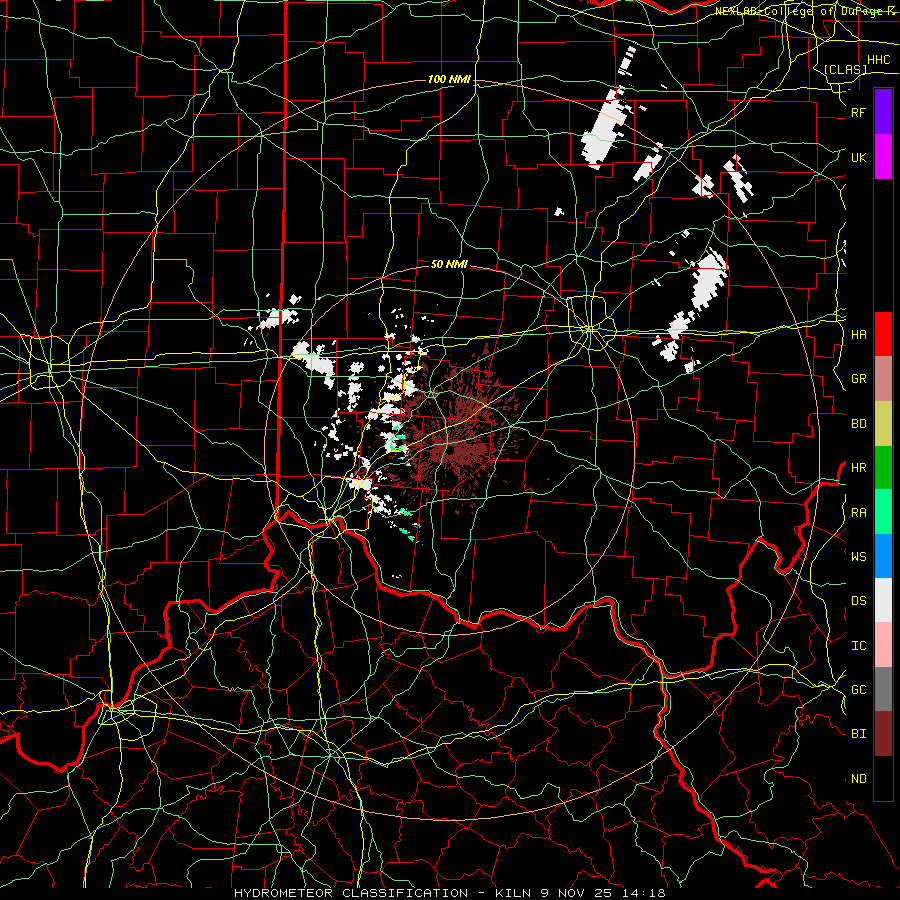Click the RA light green legend swatch

click(883, 512)
